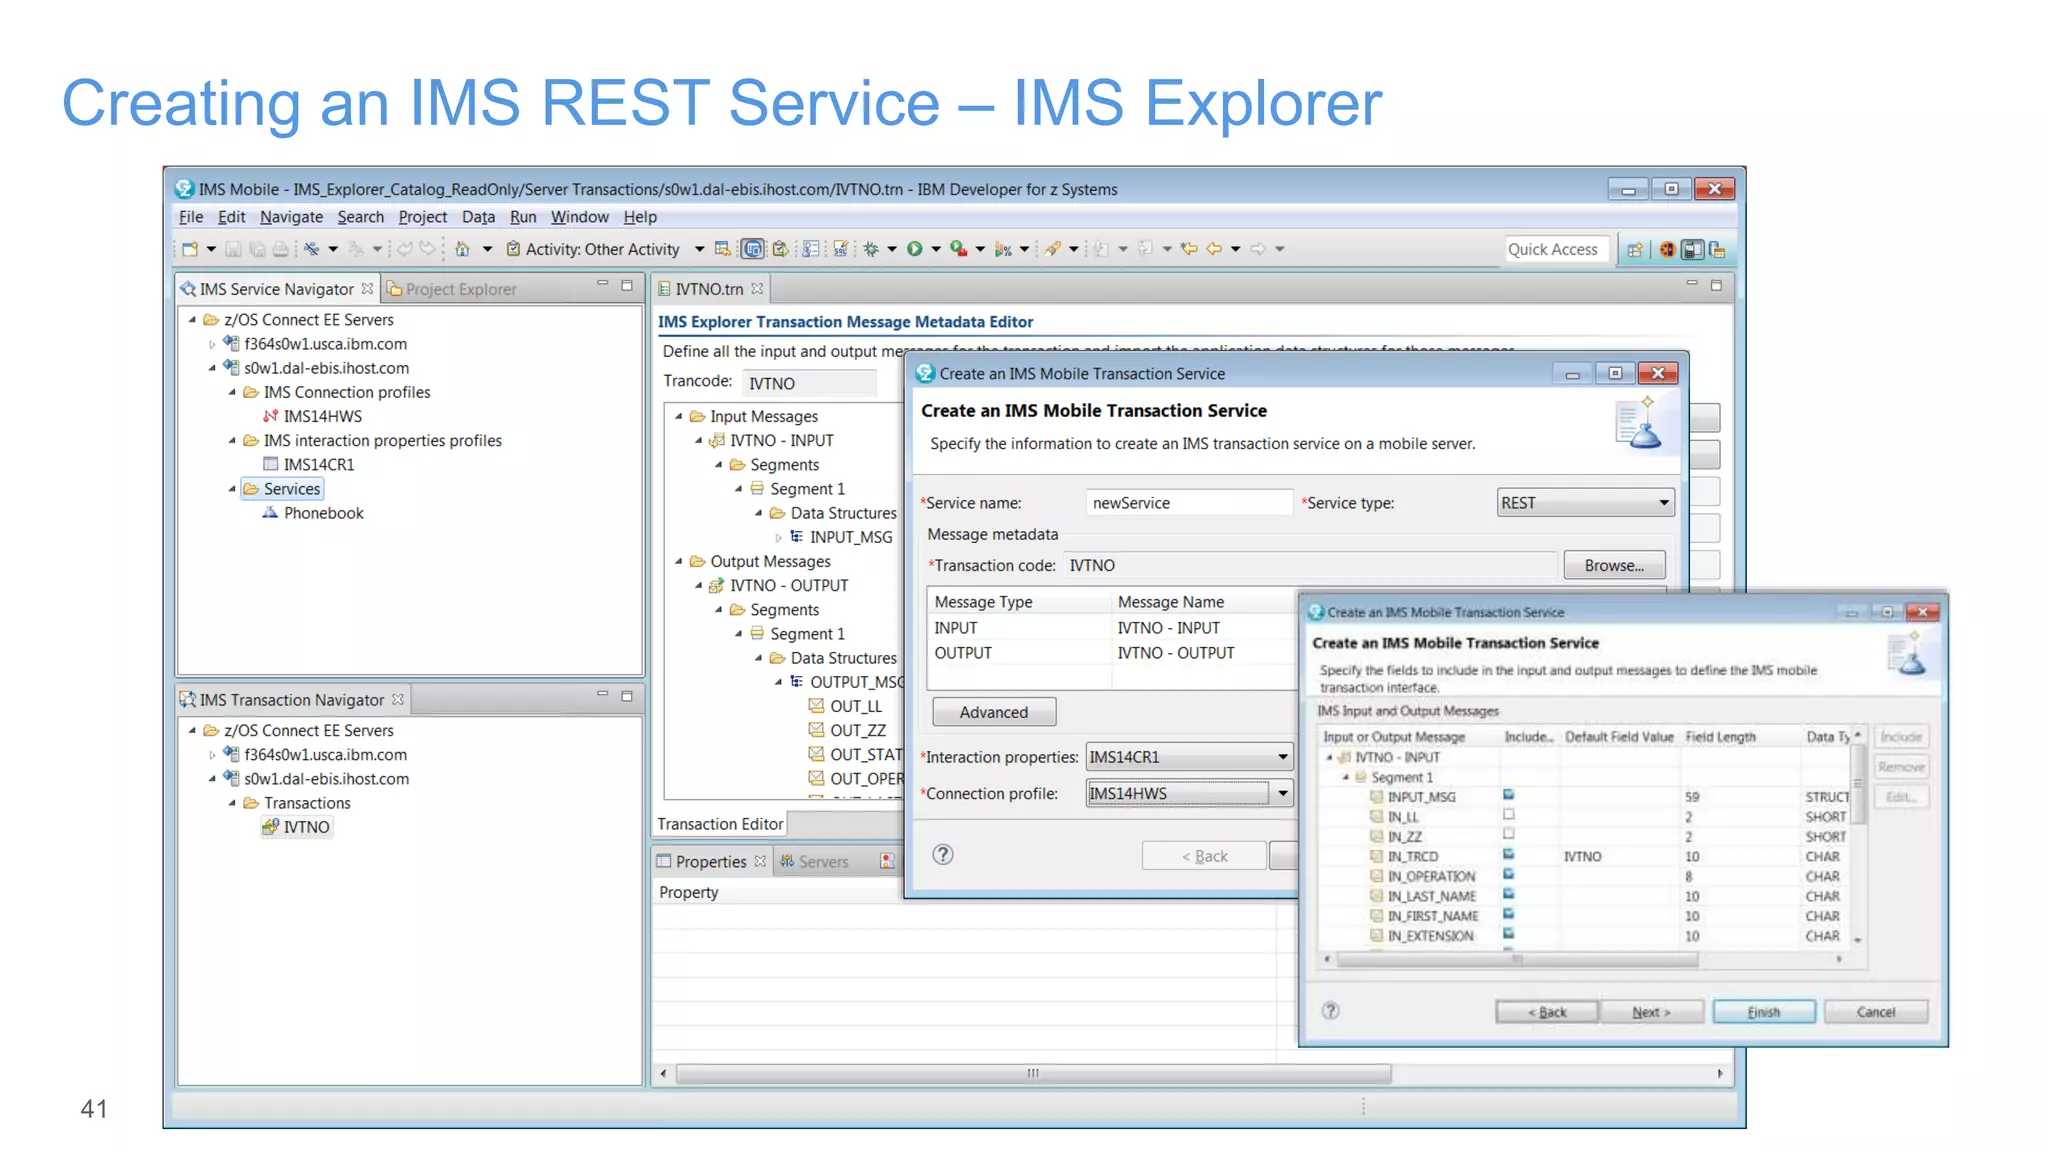The image size is (2048, 1152).
Task: Open the Activity: Other Activity dropdown arrow
Action: (x=699, y=249)
